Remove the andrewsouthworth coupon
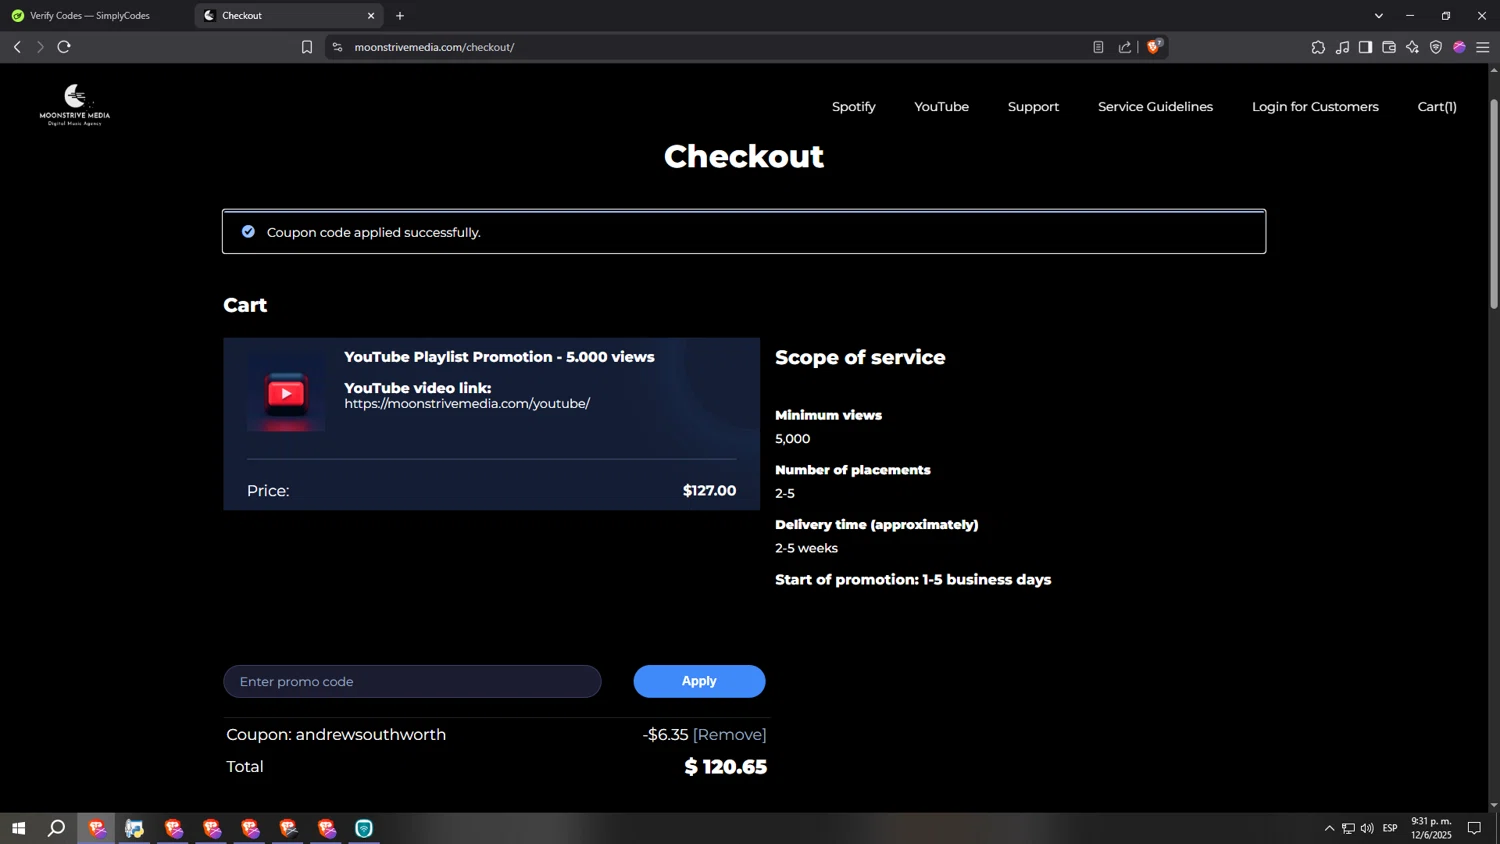This screenshot has width=1500, height=844. [x=730, y=735]
